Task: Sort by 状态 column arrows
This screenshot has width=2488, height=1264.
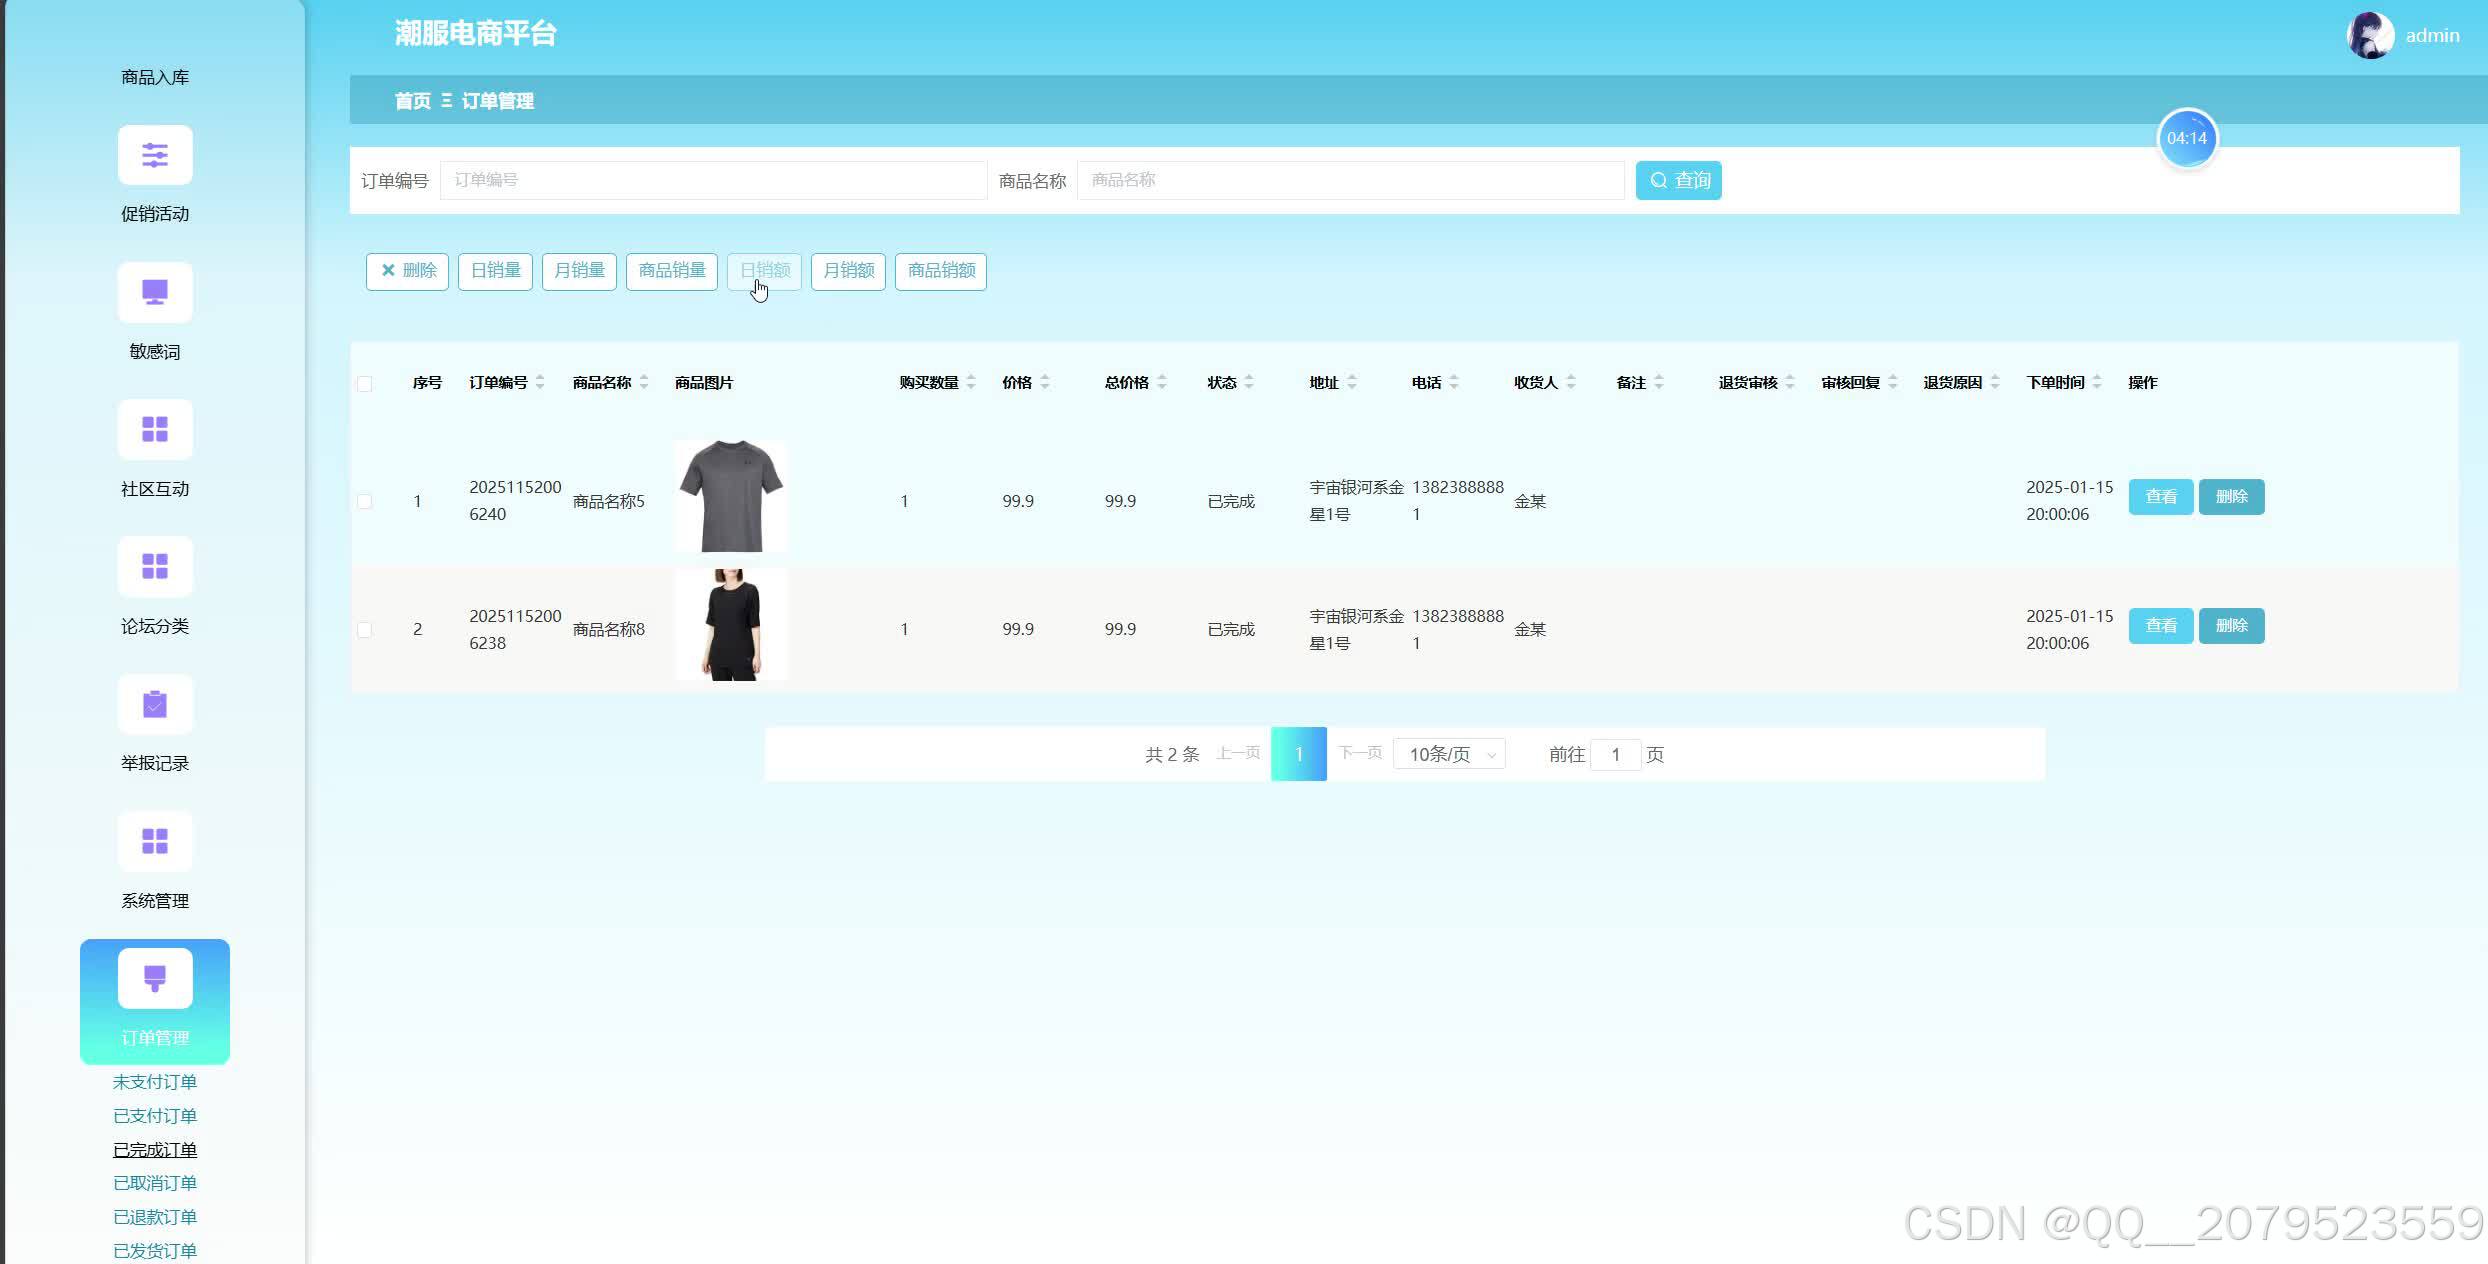Action: tap(1249, 382)
